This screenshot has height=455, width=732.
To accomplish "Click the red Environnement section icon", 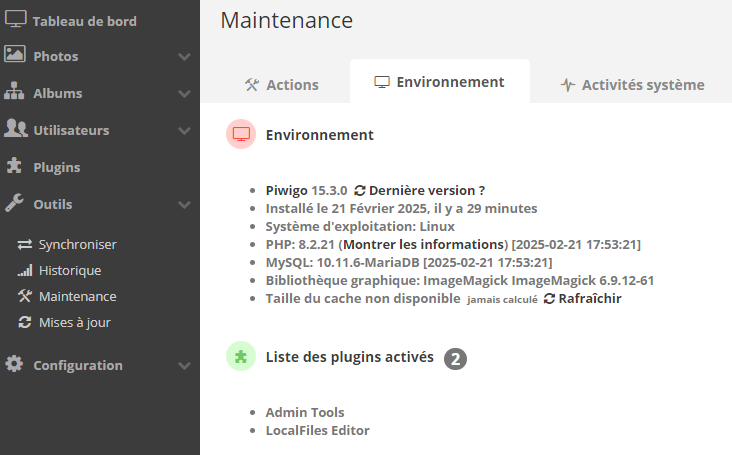I will click(240, 134).
